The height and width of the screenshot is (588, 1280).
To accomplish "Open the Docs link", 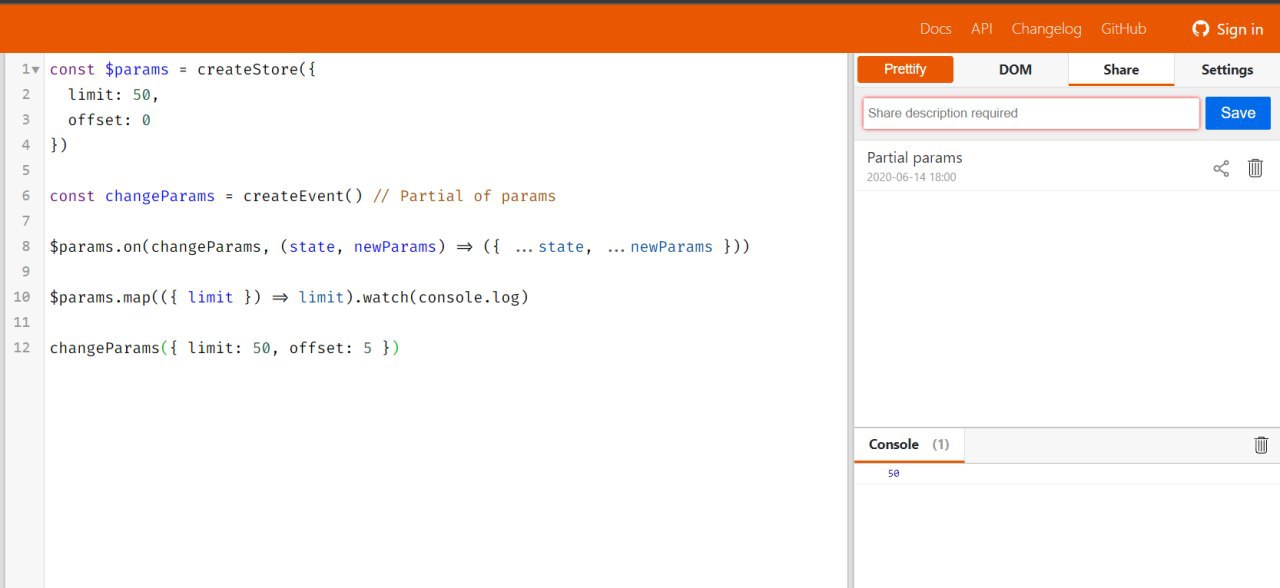I will pos(935,29).
